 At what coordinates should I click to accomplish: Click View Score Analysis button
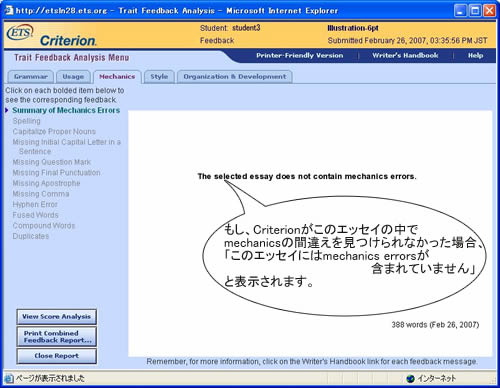[x=57, y=317]
